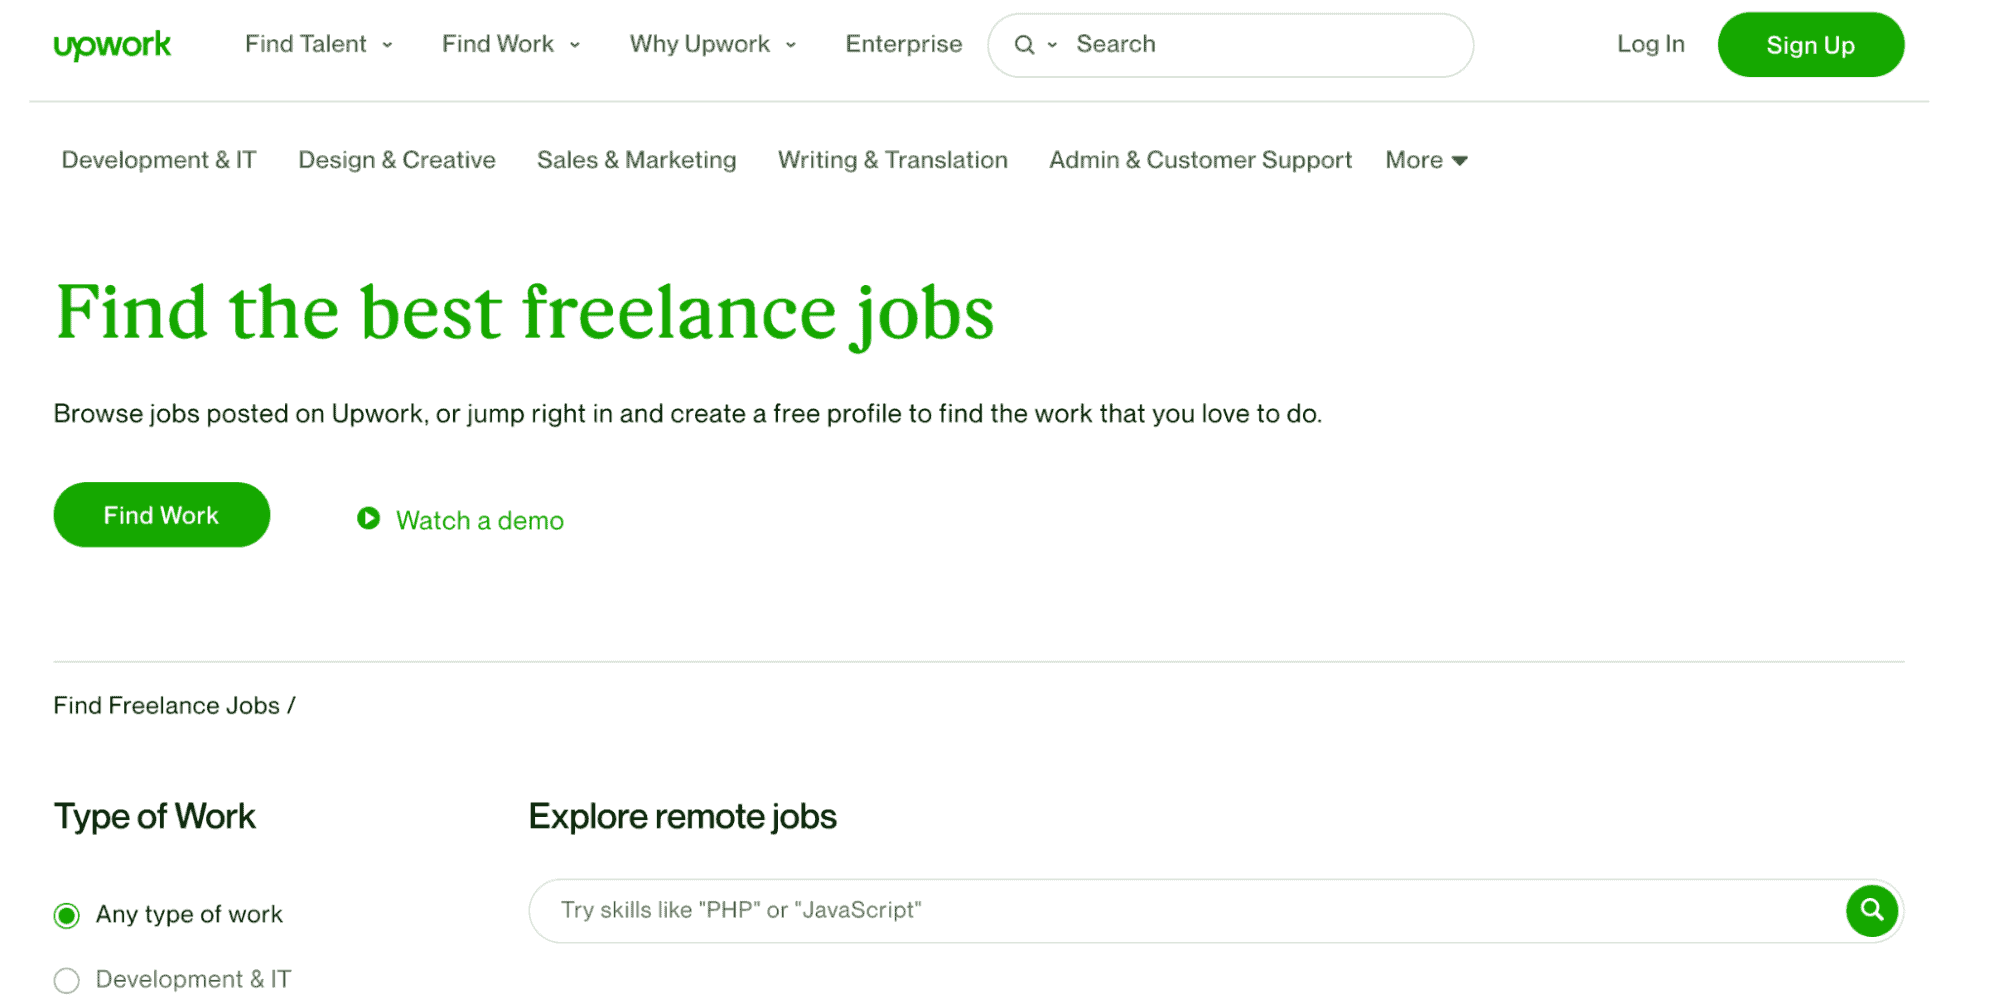Screen dimensions: 1999x1002
Task: Select the Writing & Translation category
Action: (x=891, y=160)
